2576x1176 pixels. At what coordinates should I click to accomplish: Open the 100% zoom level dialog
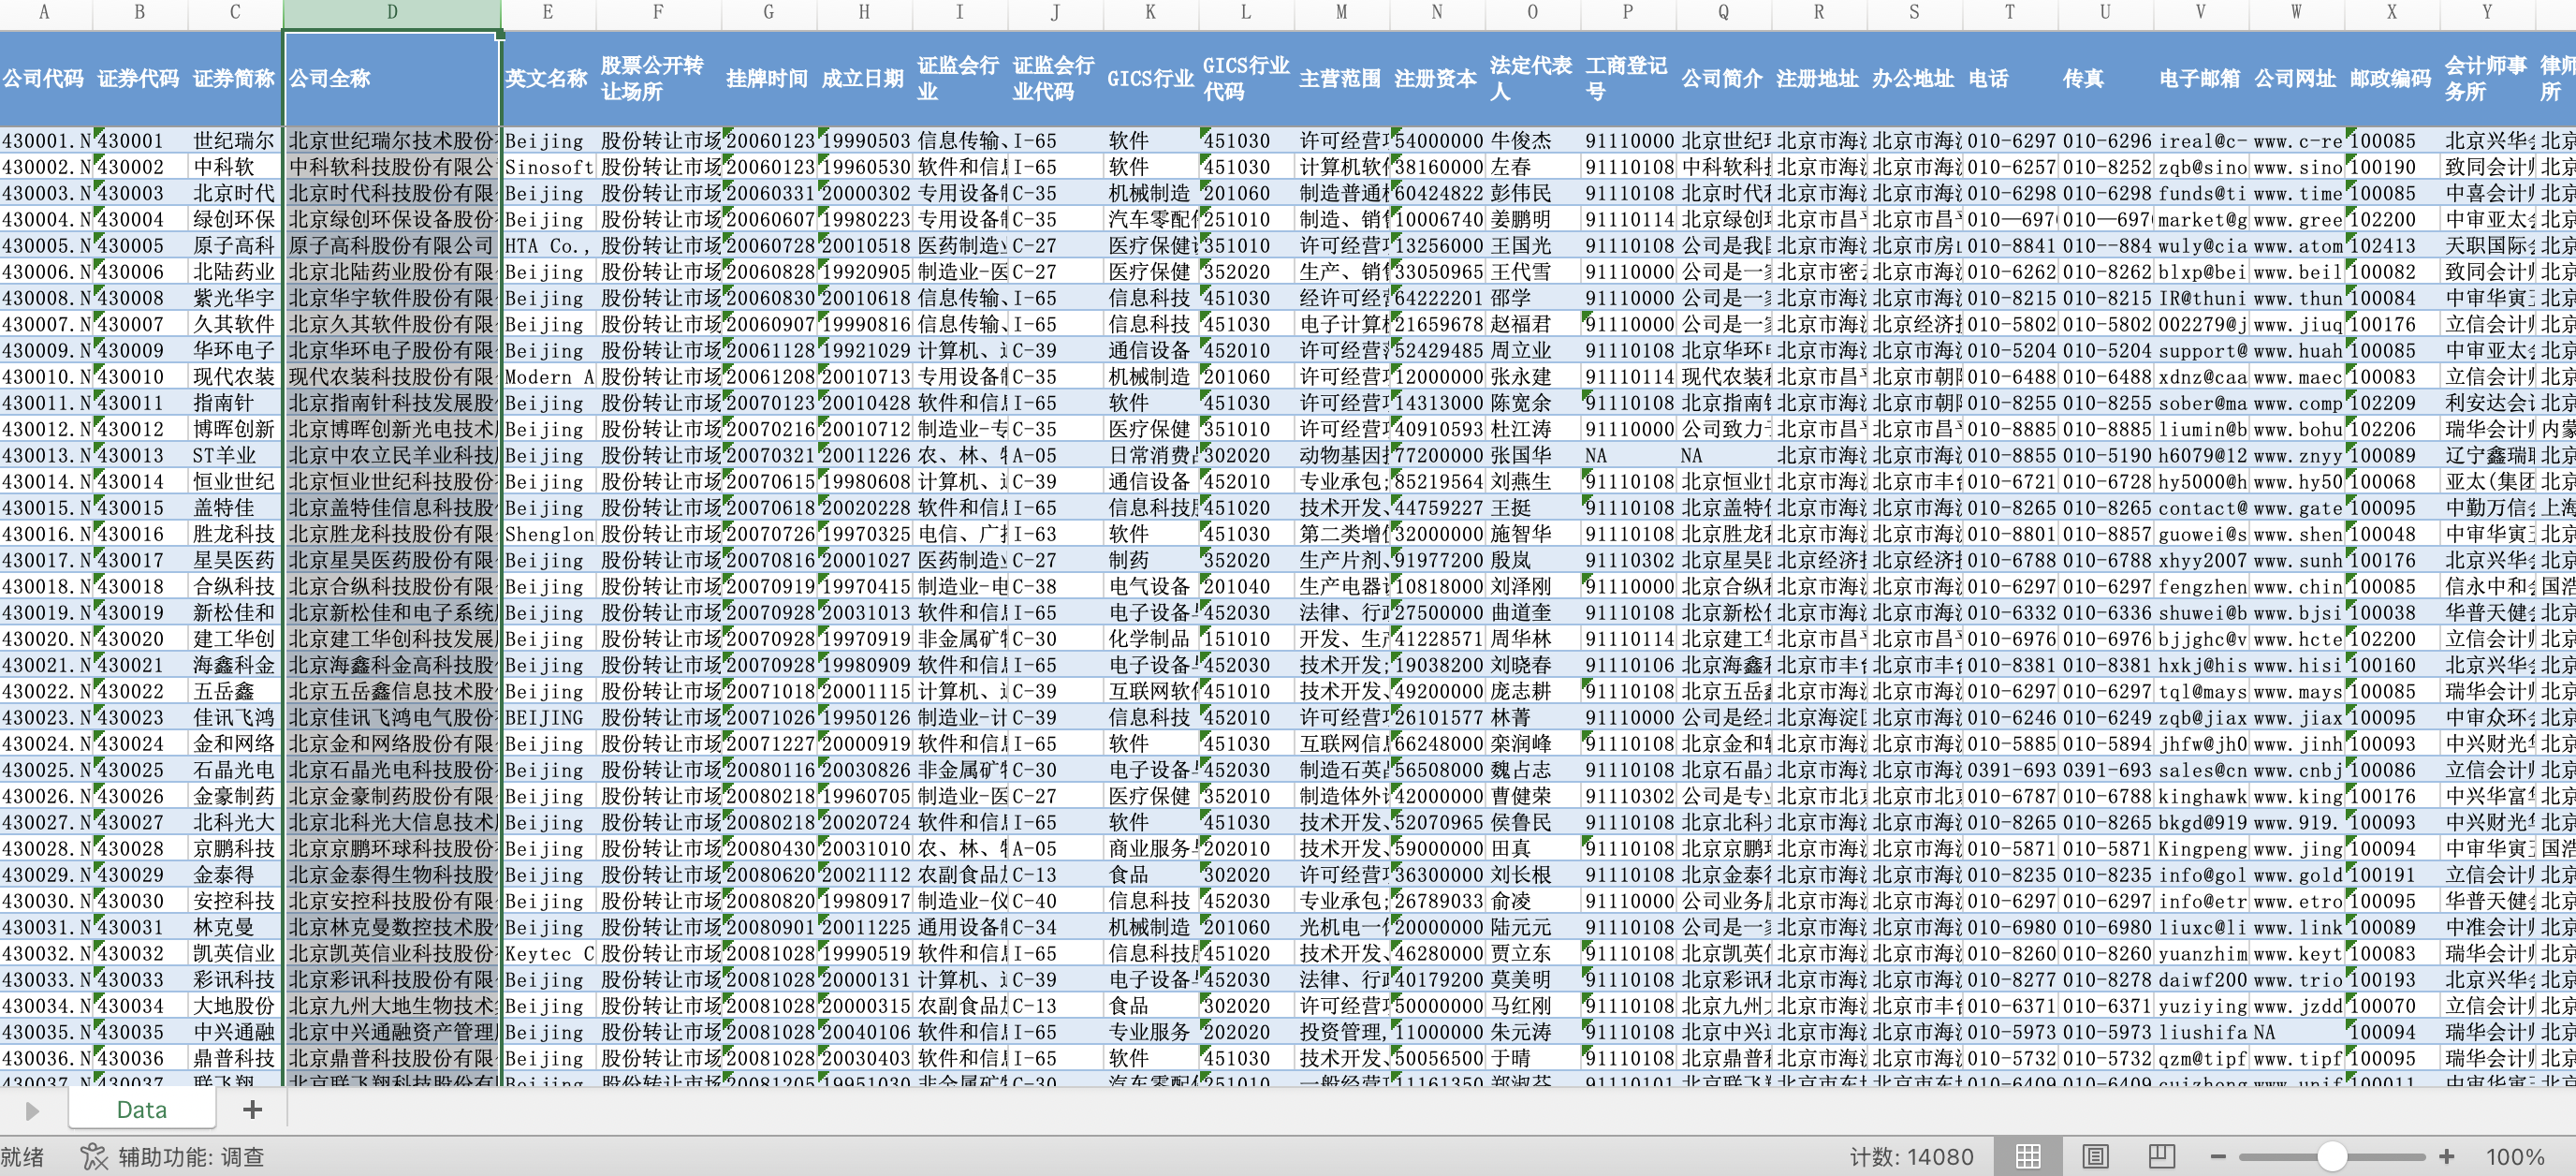2514,1157
